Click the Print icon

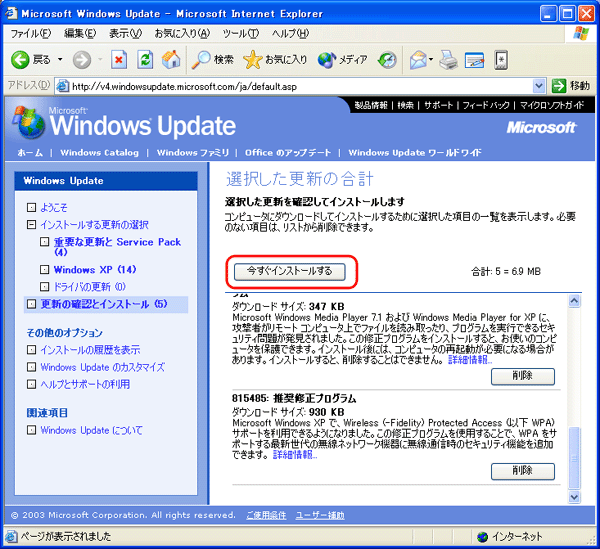[448, 60]
